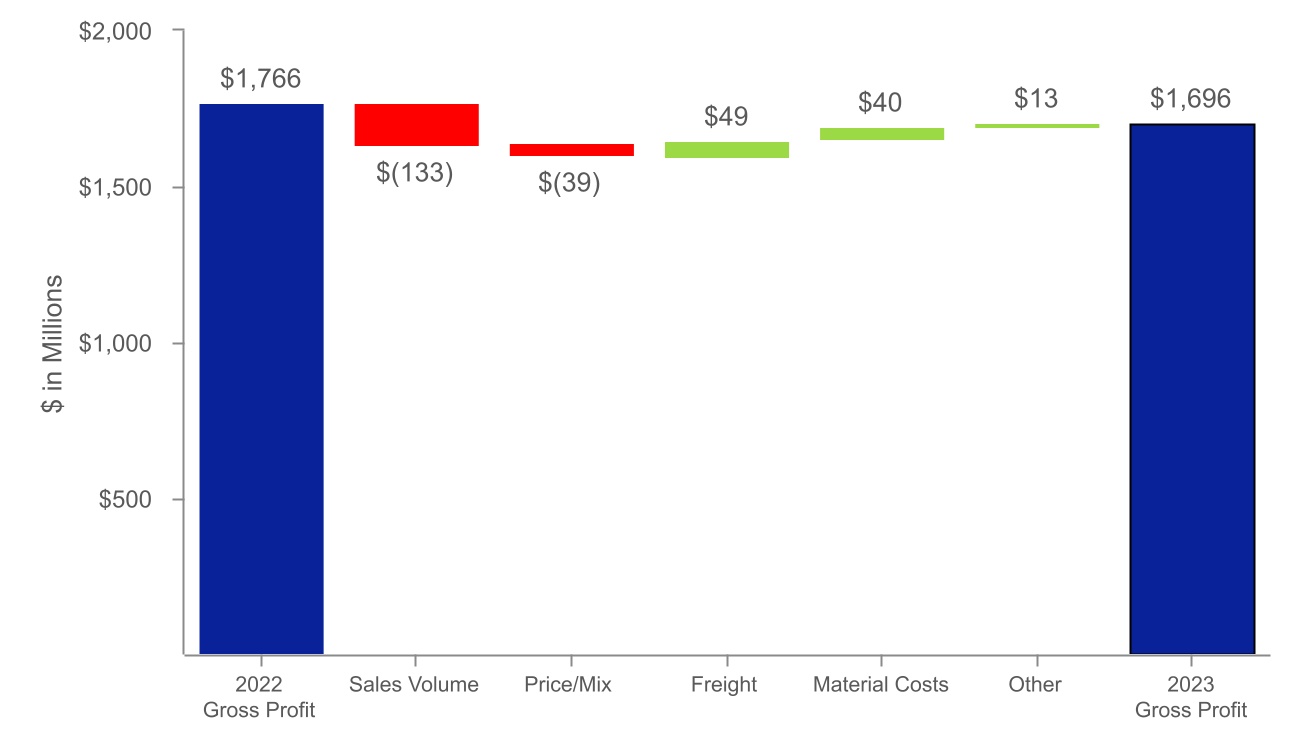Select the $13 data label

(1036, 98)
